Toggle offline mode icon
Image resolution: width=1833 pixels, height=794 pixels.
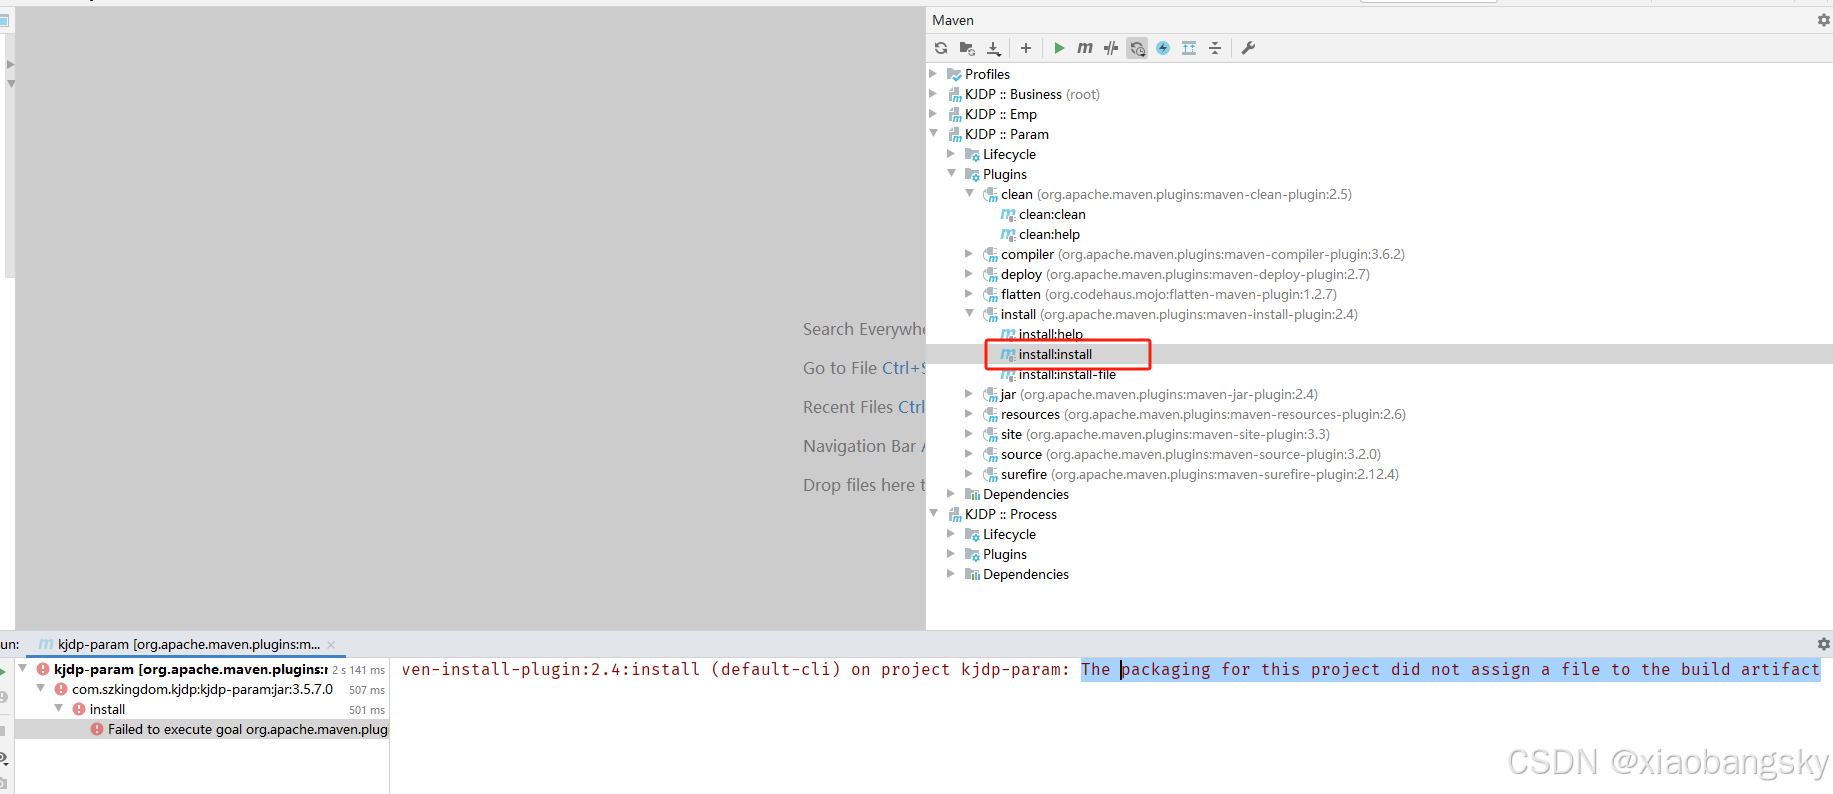click(x=1111, y=48)
